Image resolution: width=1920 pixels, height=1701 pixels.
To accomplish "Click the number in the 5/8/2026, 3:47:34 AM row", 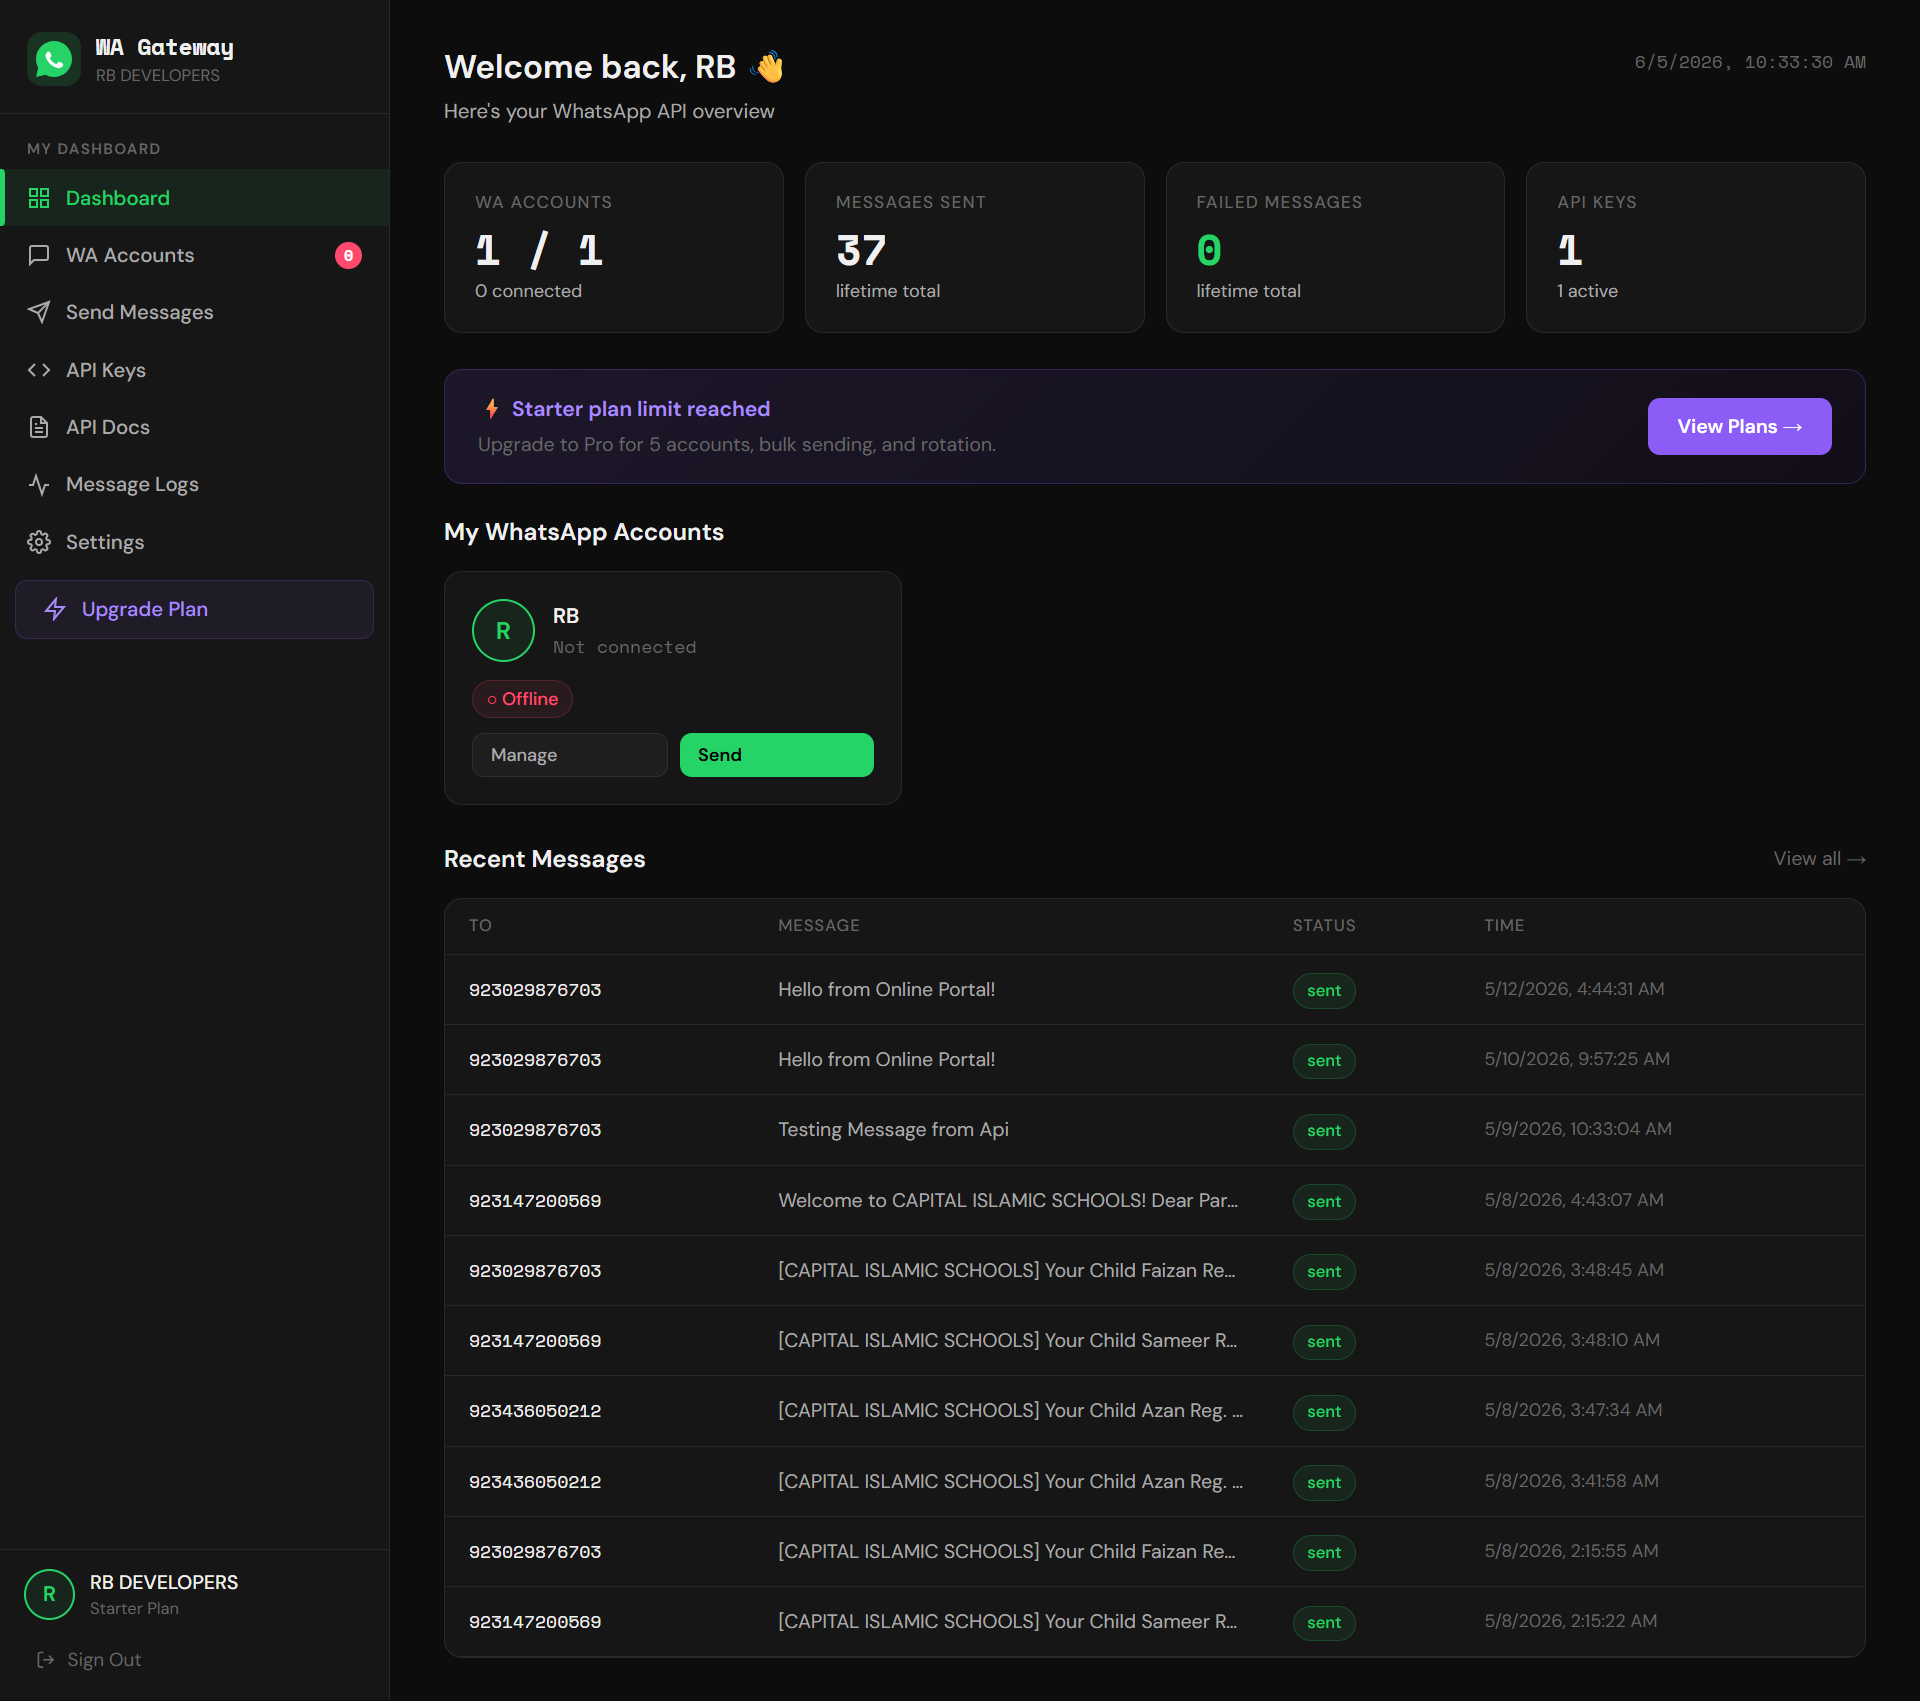I will (x=535, y=1411).
